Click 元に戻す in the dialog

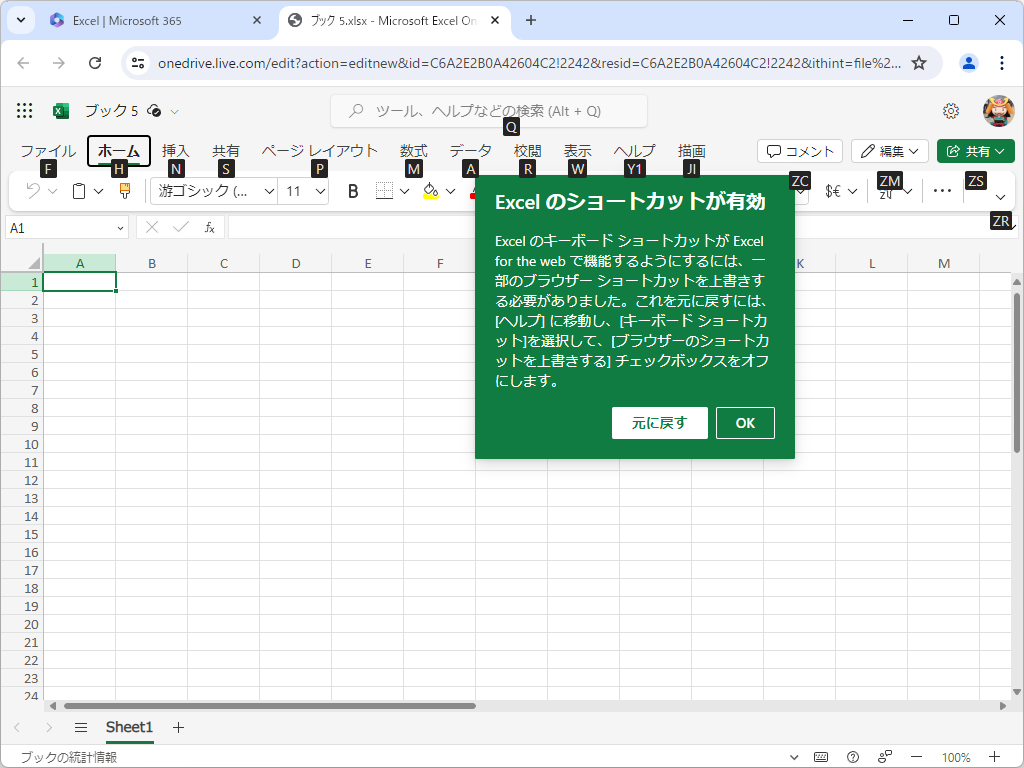[x=659, y=422]
